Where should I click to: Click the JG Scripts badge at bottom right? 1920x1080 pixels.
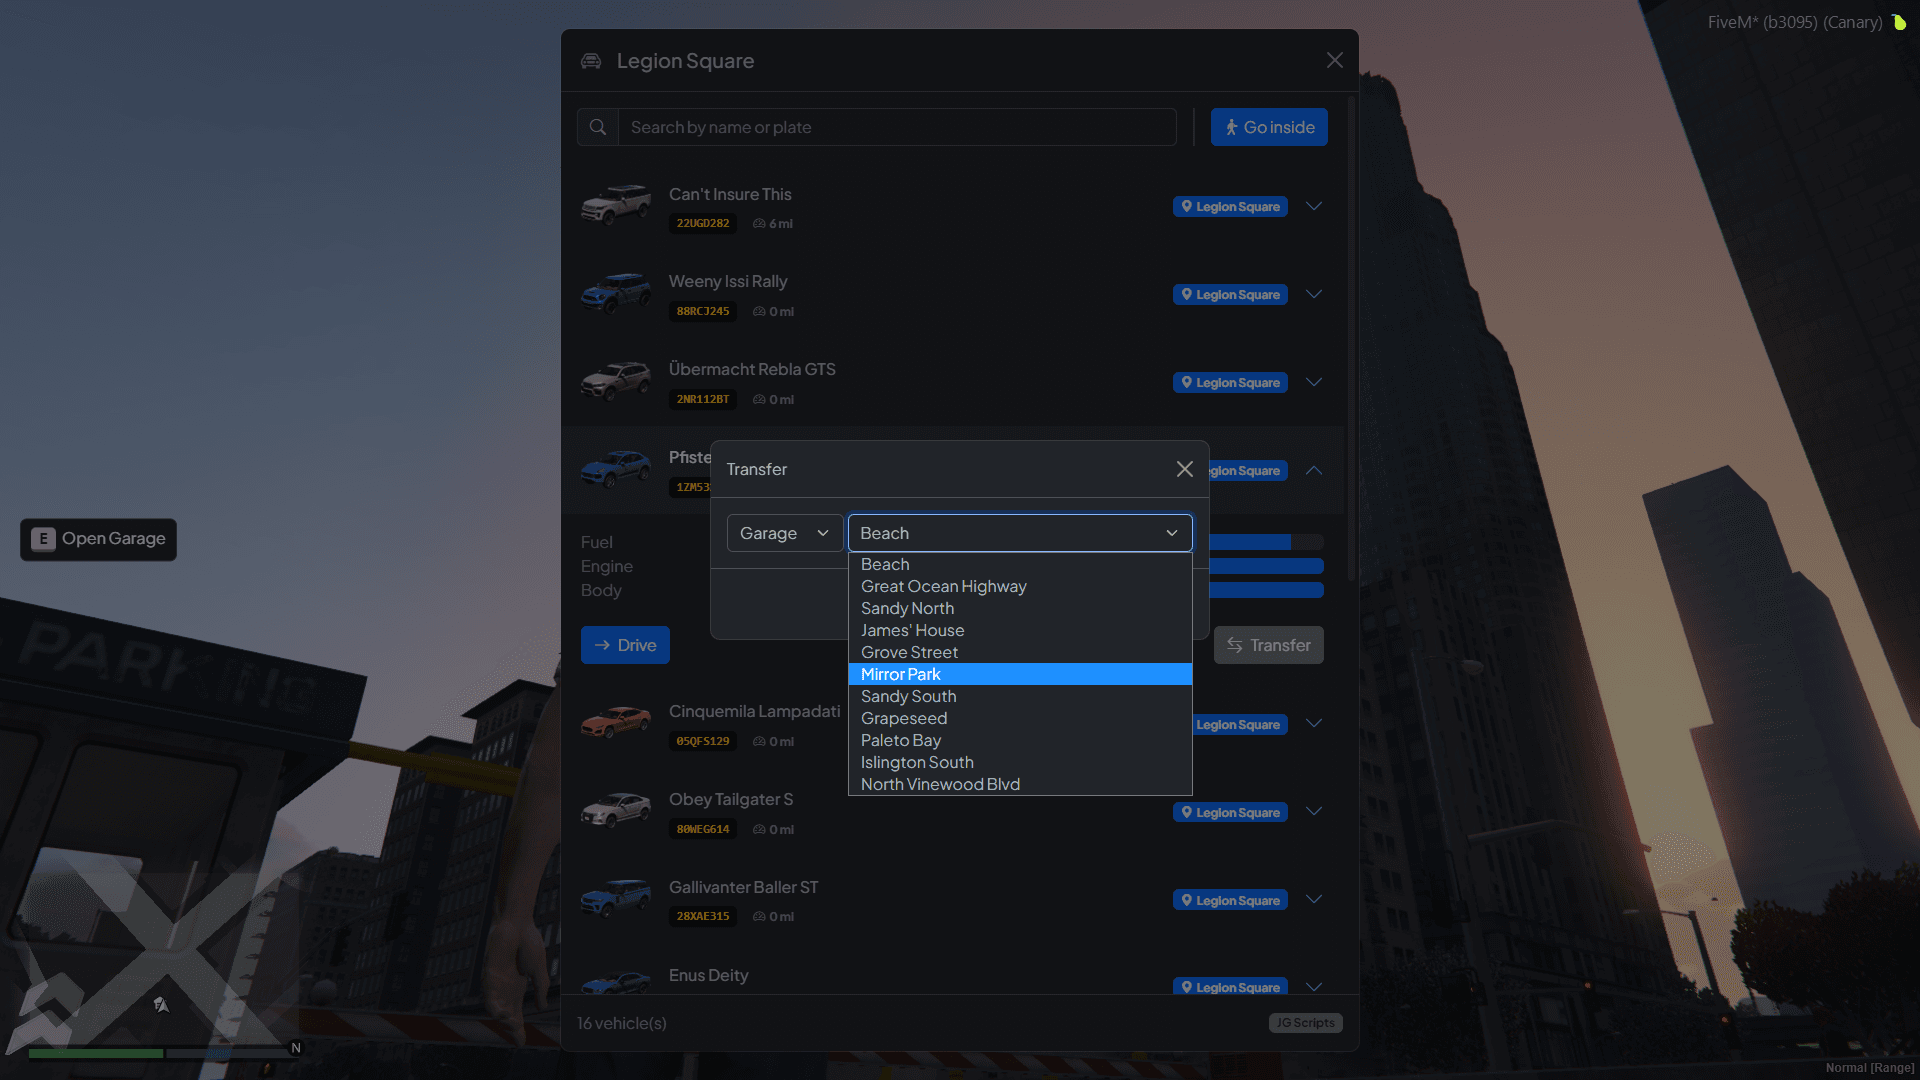[x=1305, y=1022]
